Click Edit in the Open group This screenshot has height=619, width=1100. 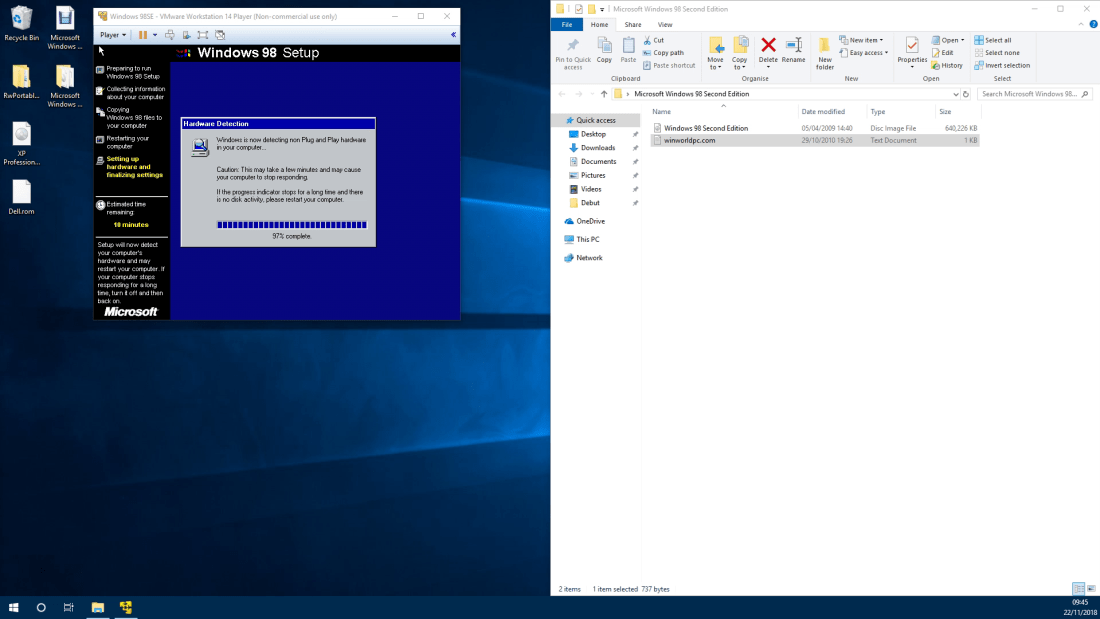click(943, 53)
